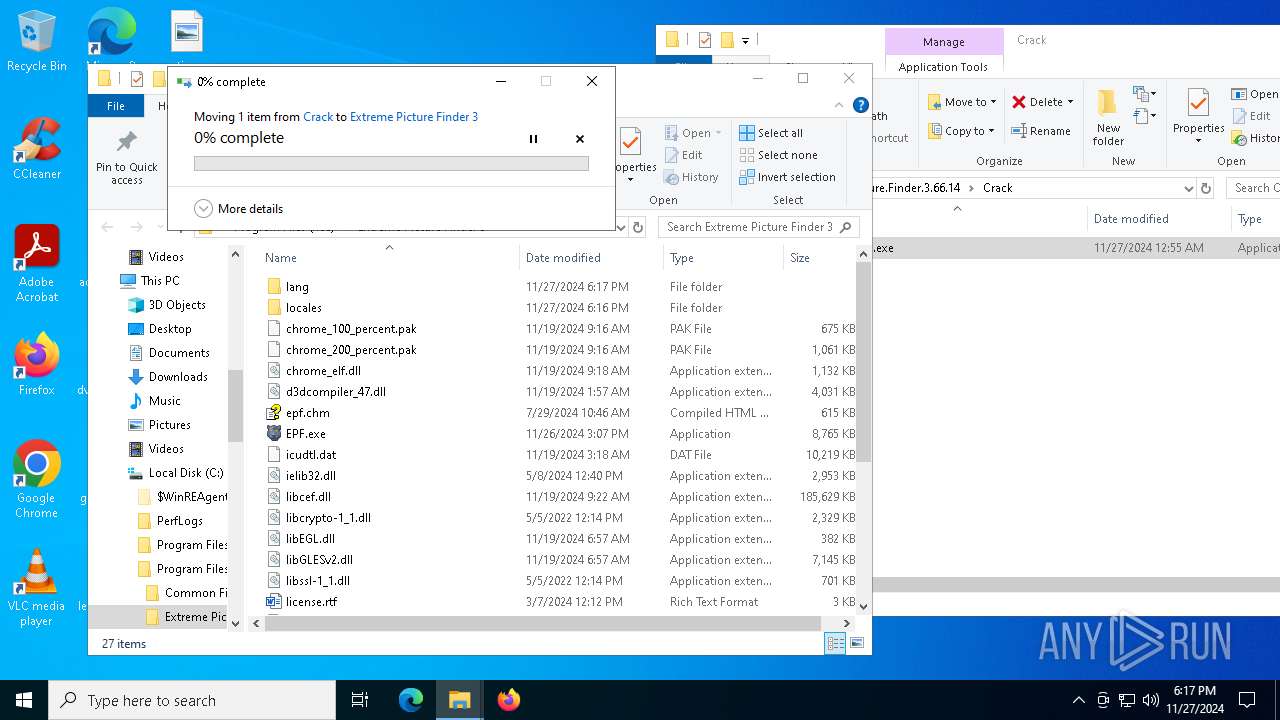Viewport: 1280px width, 720px height.
Task: Select Downloads in navigation pane
Action: [x=178, y=377]
